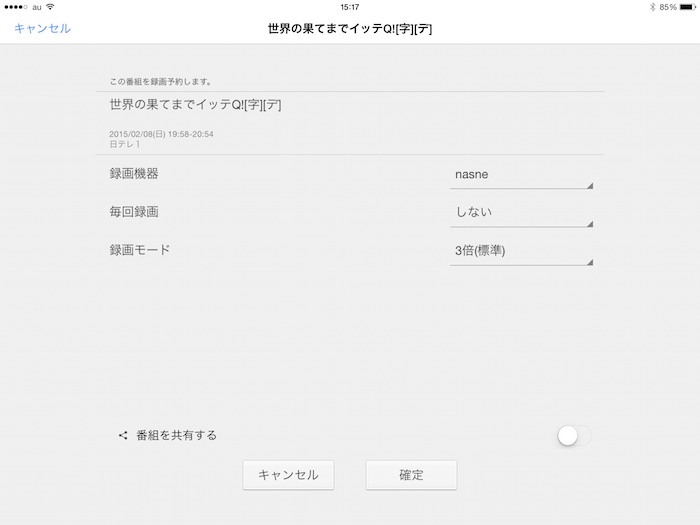700x525 pixels.
Task: Tap the share icon beside 番組を共有する
Action: (x=123, y=435)
